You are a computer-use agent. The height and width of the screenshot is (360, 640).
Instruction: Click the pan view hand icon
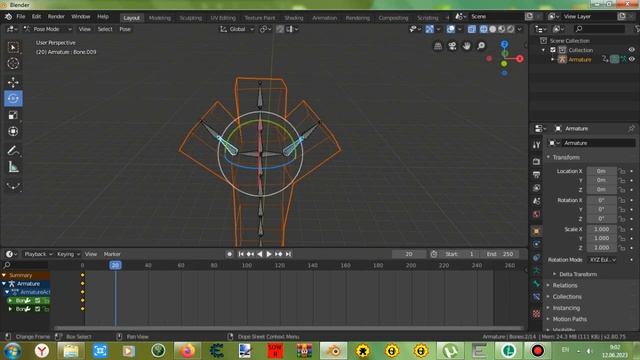[x=467, y=46]
